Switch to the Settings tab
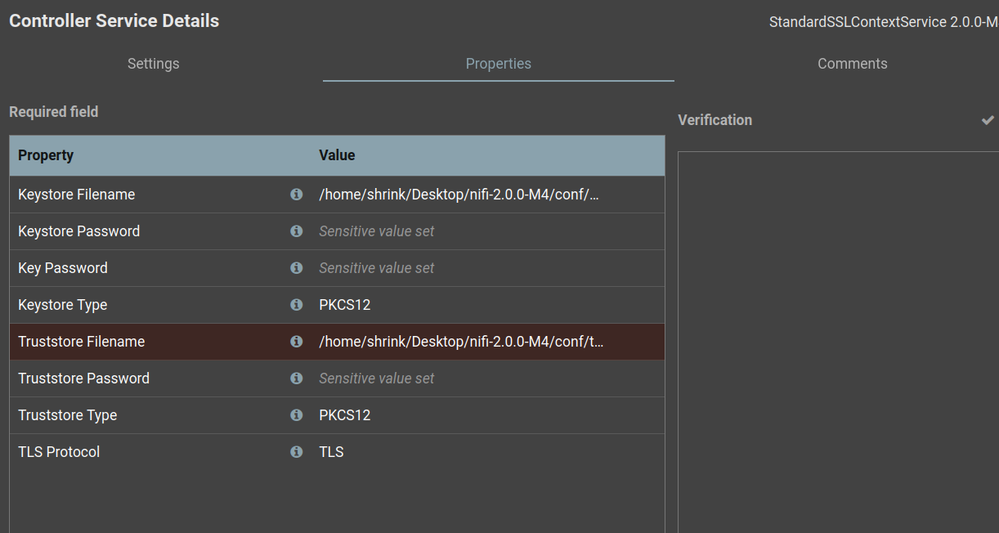The height and width of the screenshot is (533, 999). (153, 64)
